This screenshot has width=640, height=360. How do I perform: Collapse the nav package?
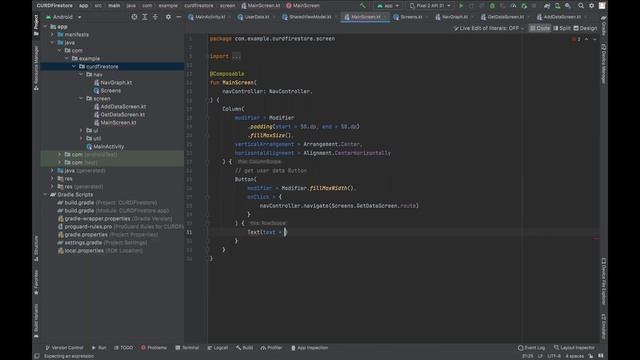tap(81, 75)
